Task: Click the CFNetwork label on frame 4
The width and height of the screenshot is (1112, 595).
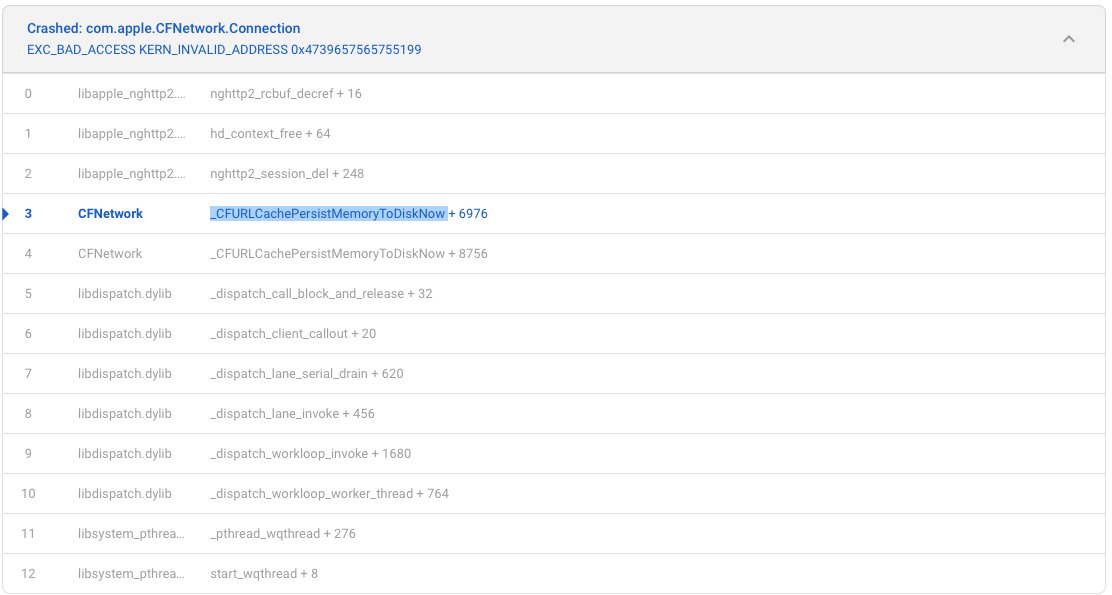Action: (x=110, y=253)
